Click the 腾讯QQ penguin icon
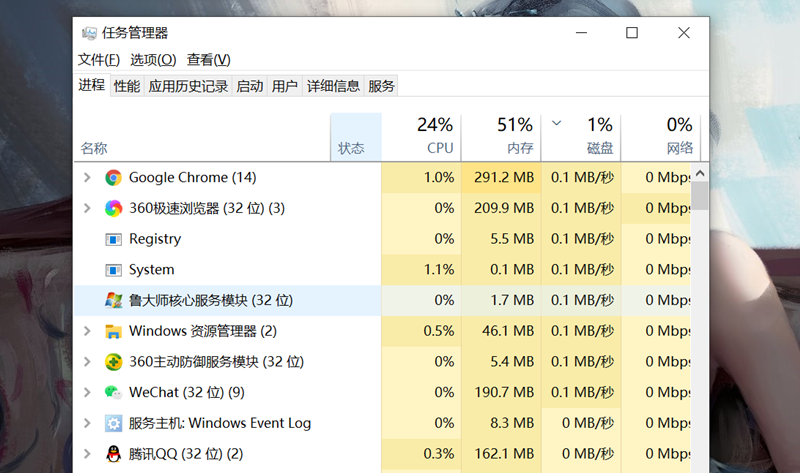The height and width of the screenshot is (473, 800). (x=113, y=454)
